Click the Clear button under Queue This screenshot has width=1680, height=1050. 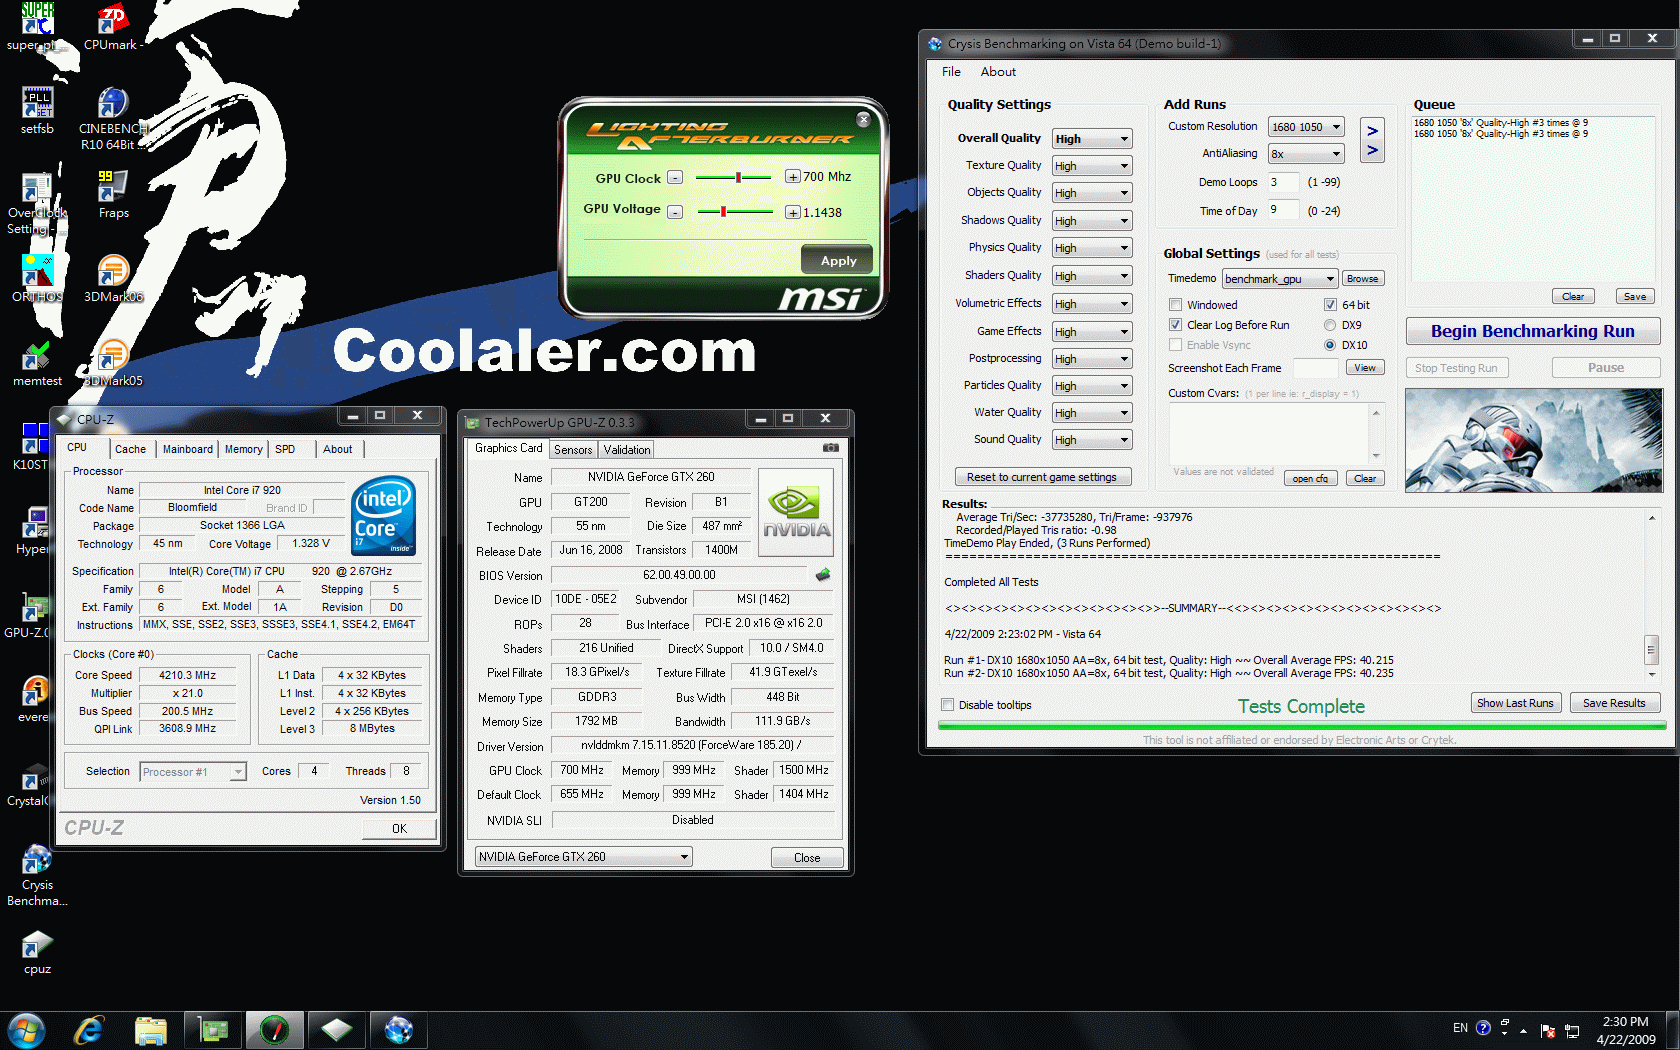[x=1572, y=296]
